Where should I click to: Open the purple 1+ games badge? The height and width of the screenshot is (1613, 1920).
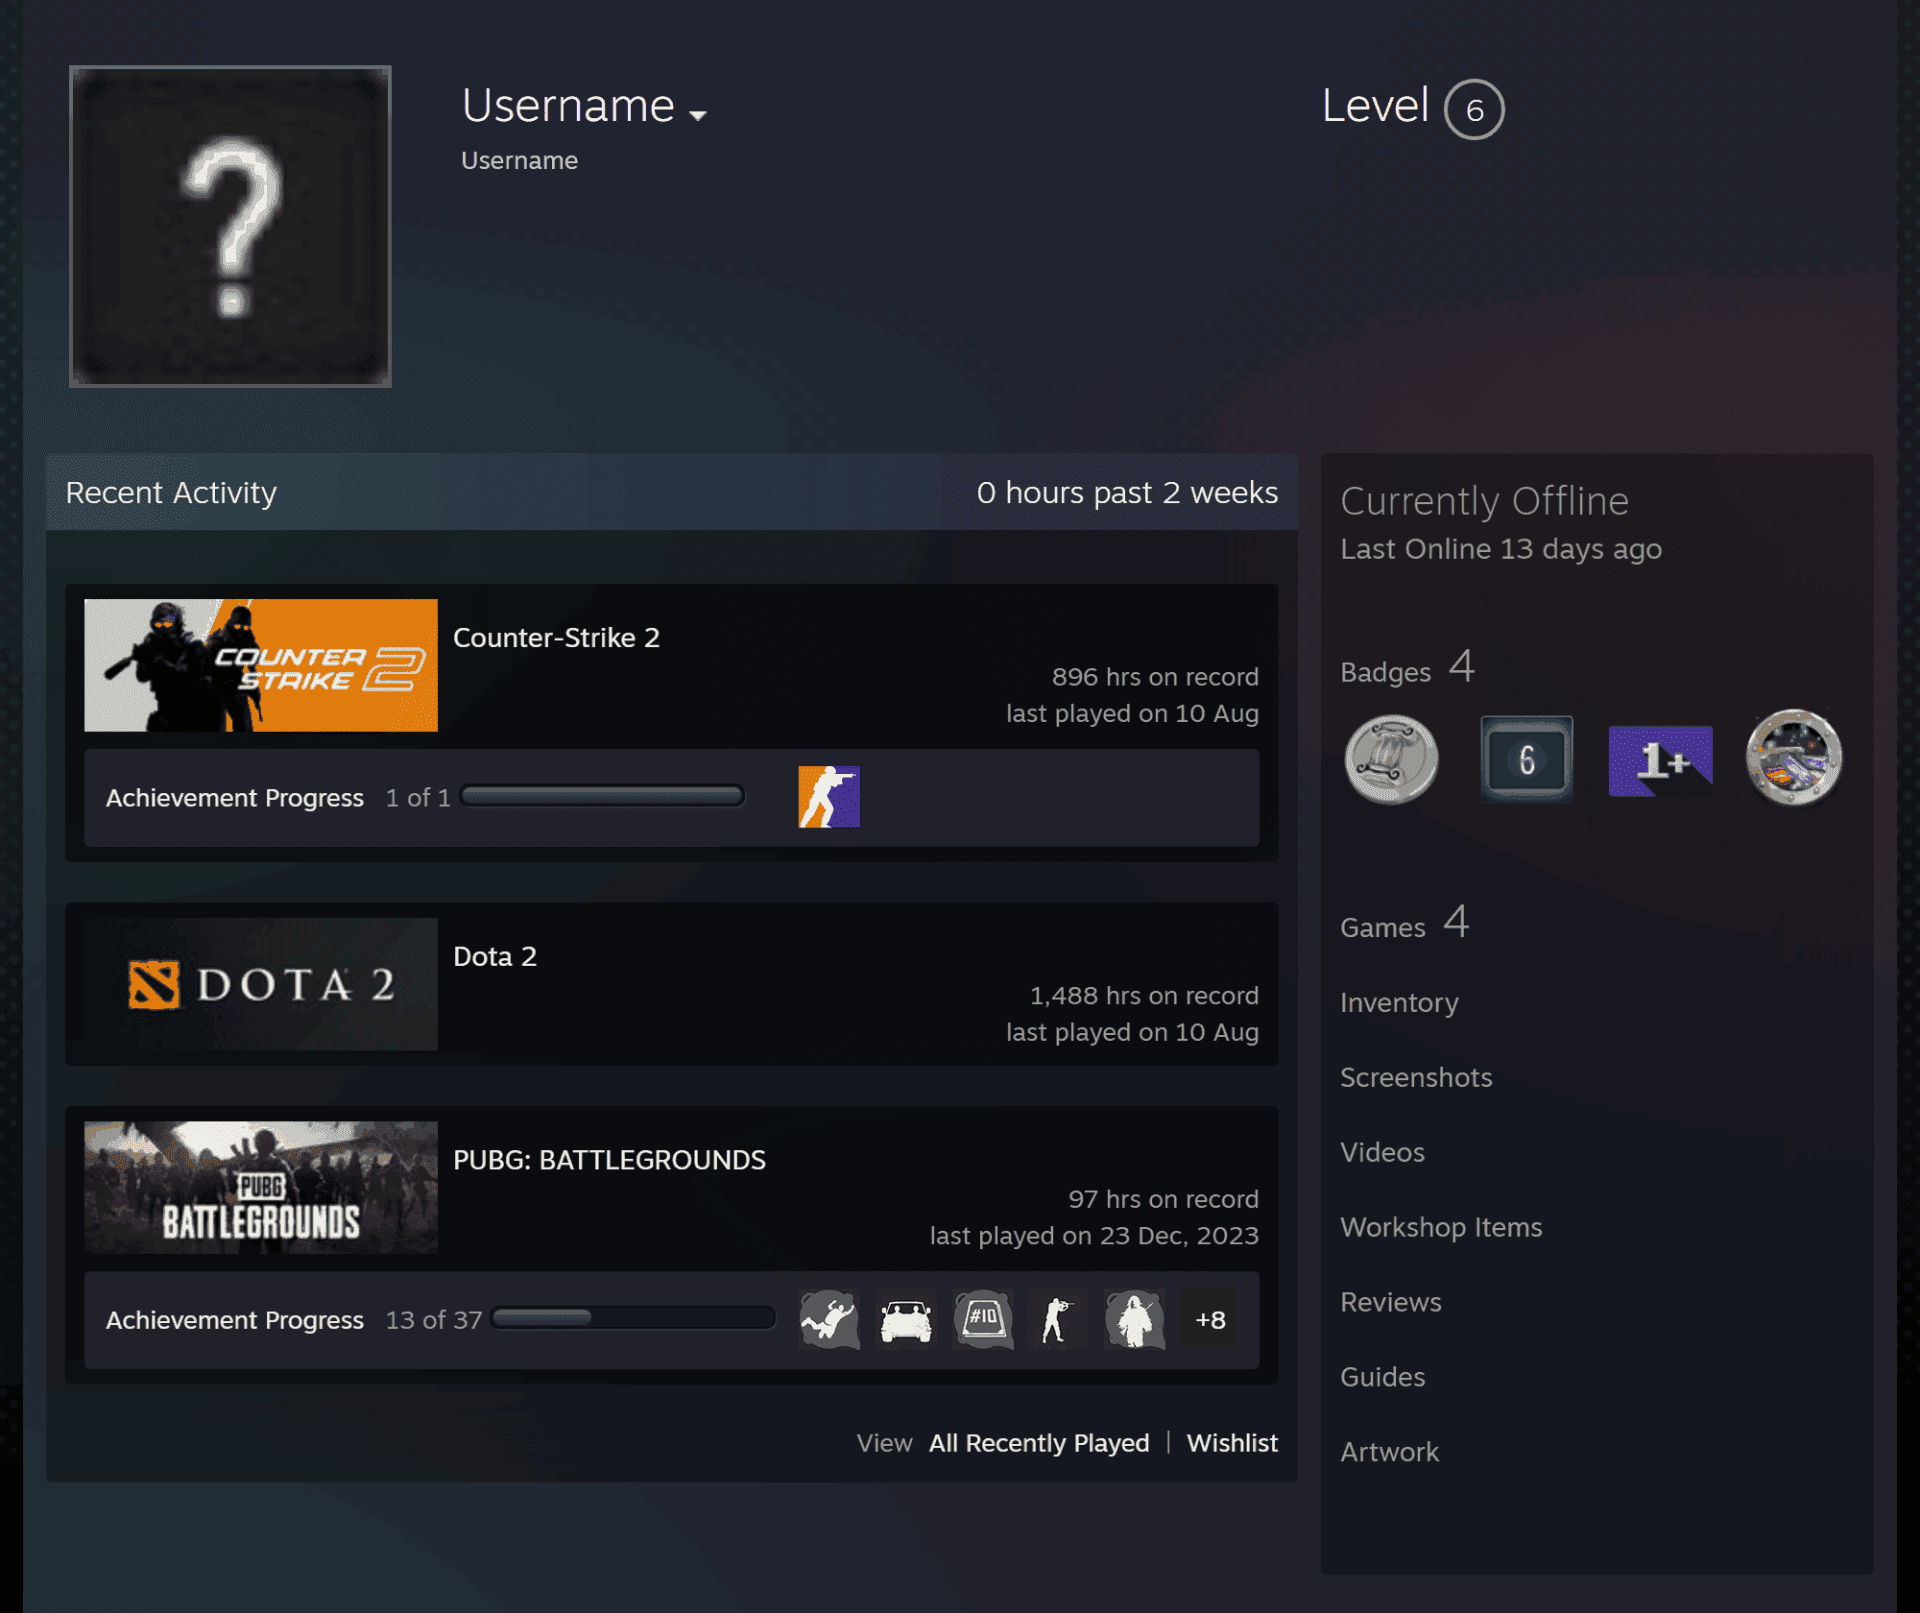[1660, 761]
